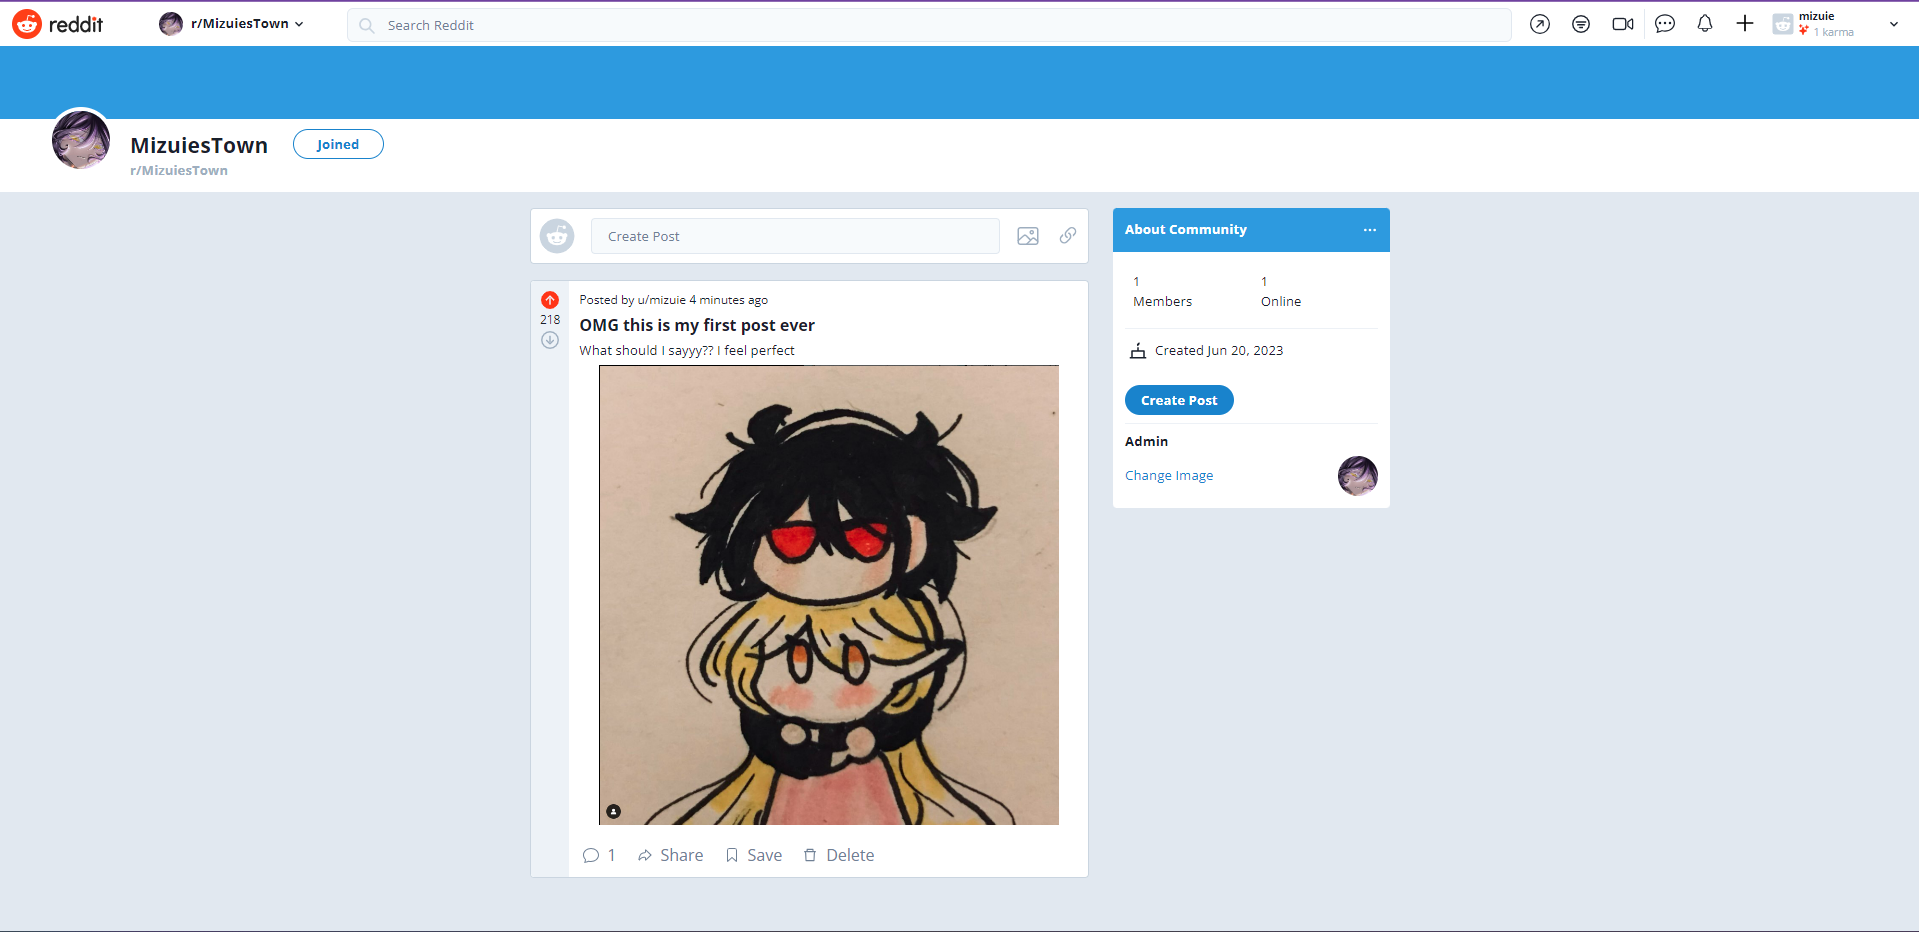Image resolution: width=1919 pixels, height=932 pixels.
Task: Toggle the upvote arrow on the post
Action: 550,300
